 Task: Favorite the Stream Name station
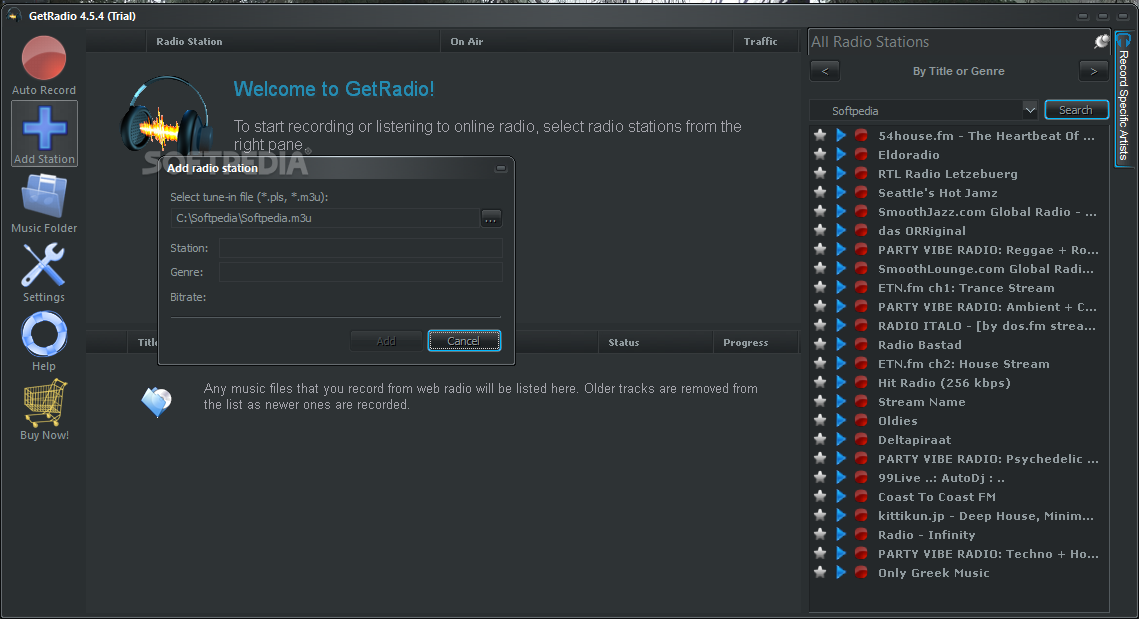point(820,401)
